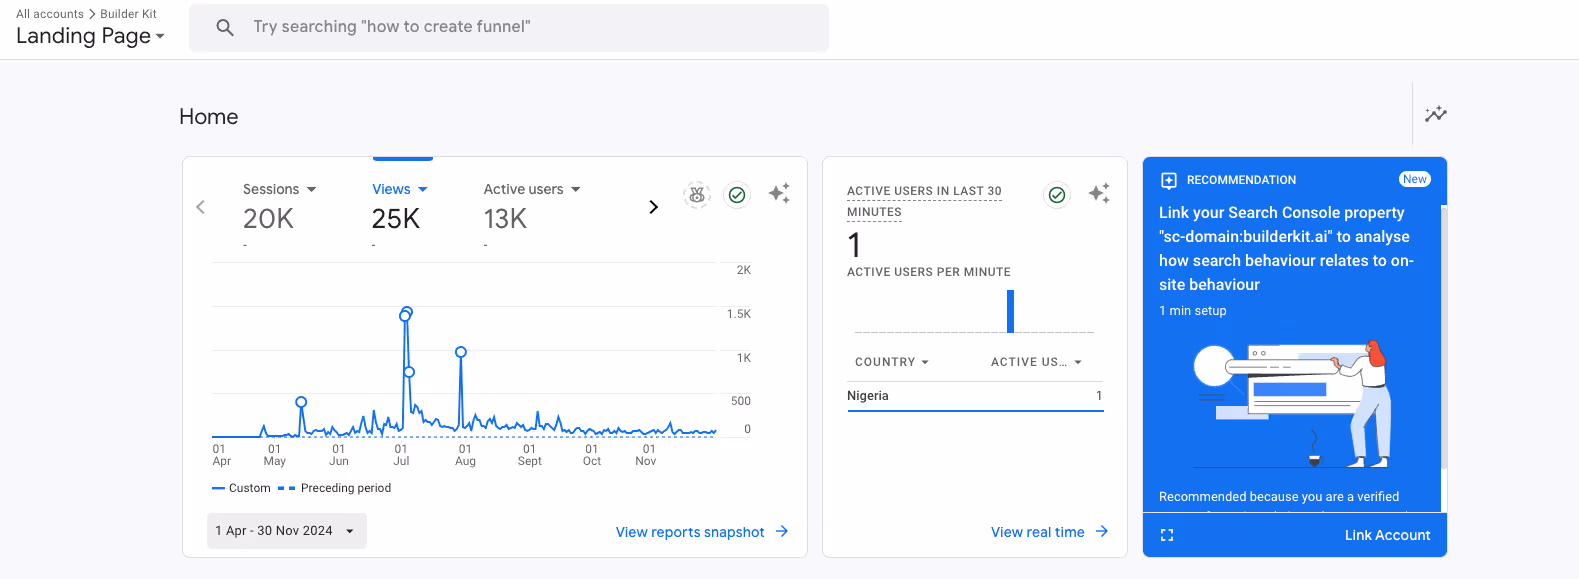
Task: Click Active Users in Last 30 Minutes heading
Action: 924,201
